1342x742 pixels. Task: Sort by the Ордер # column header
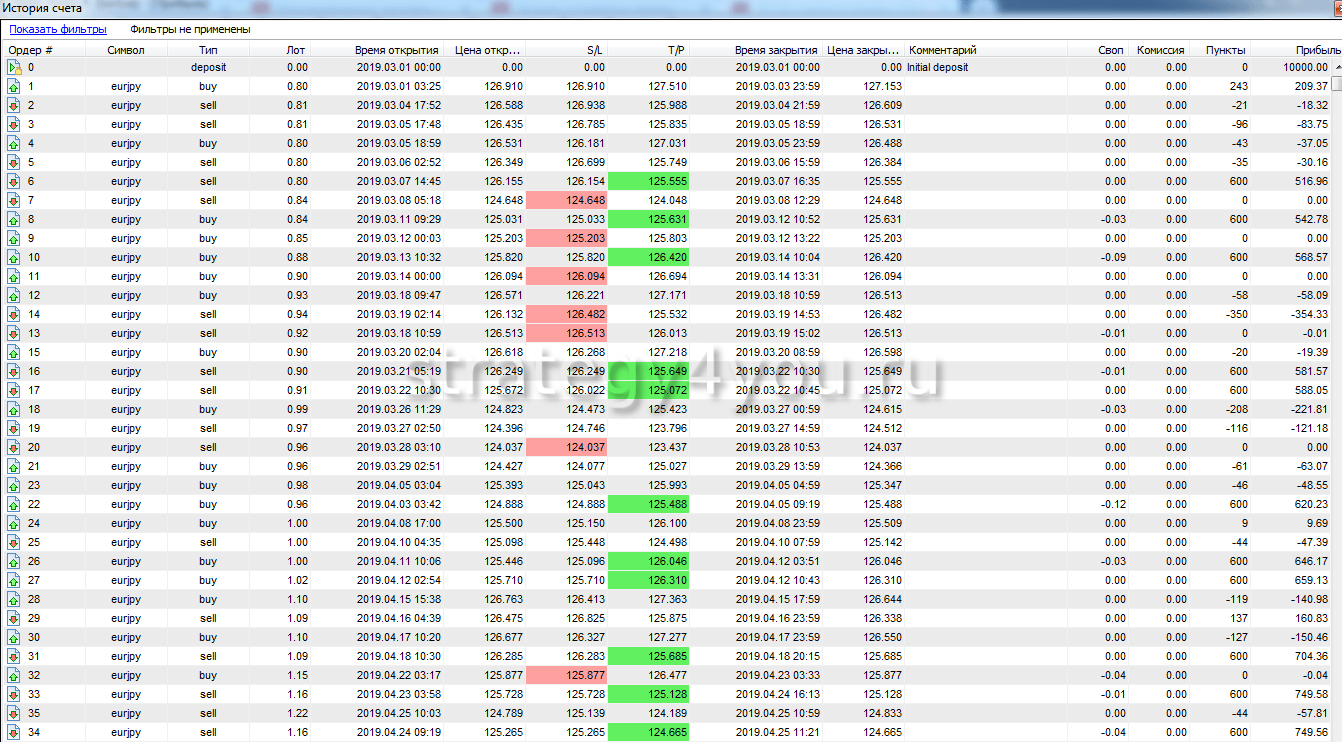click(31, 50)
